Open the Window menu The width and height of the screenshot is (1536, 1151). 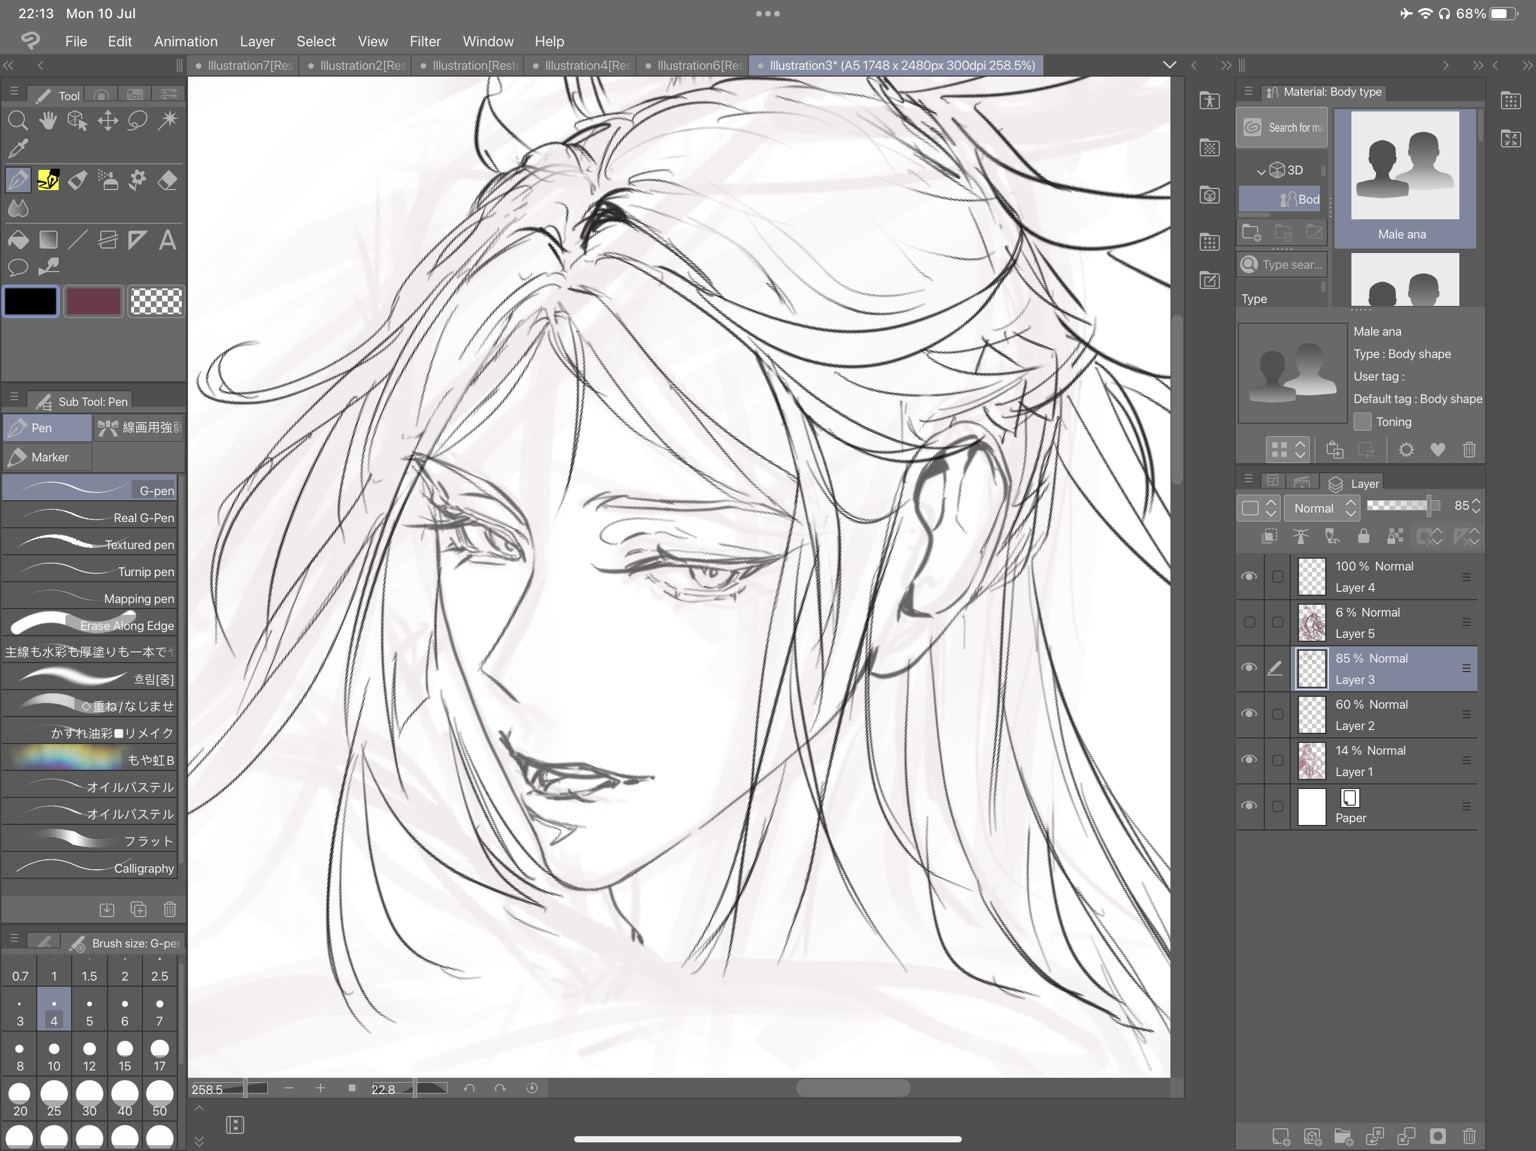coord(488,41)
